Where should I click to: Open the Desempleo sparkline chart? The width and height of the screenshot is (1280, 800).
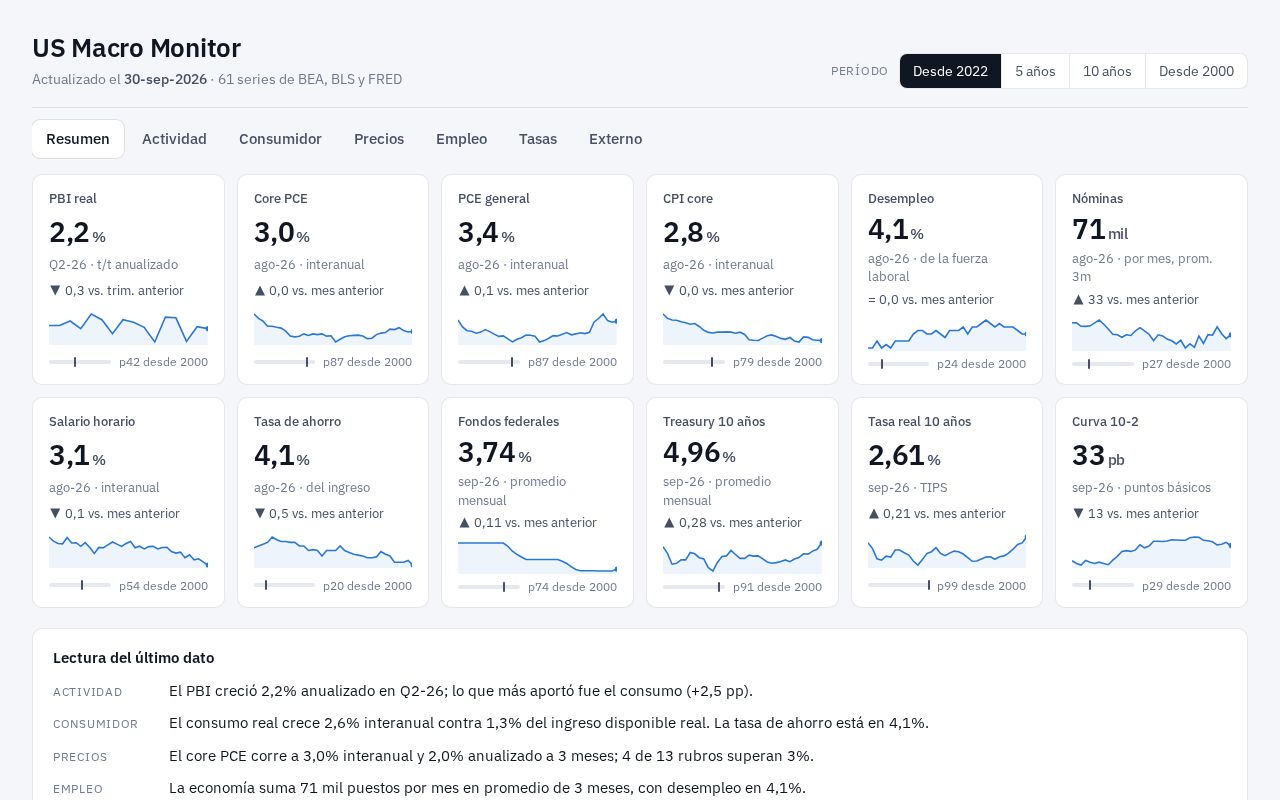947,335
